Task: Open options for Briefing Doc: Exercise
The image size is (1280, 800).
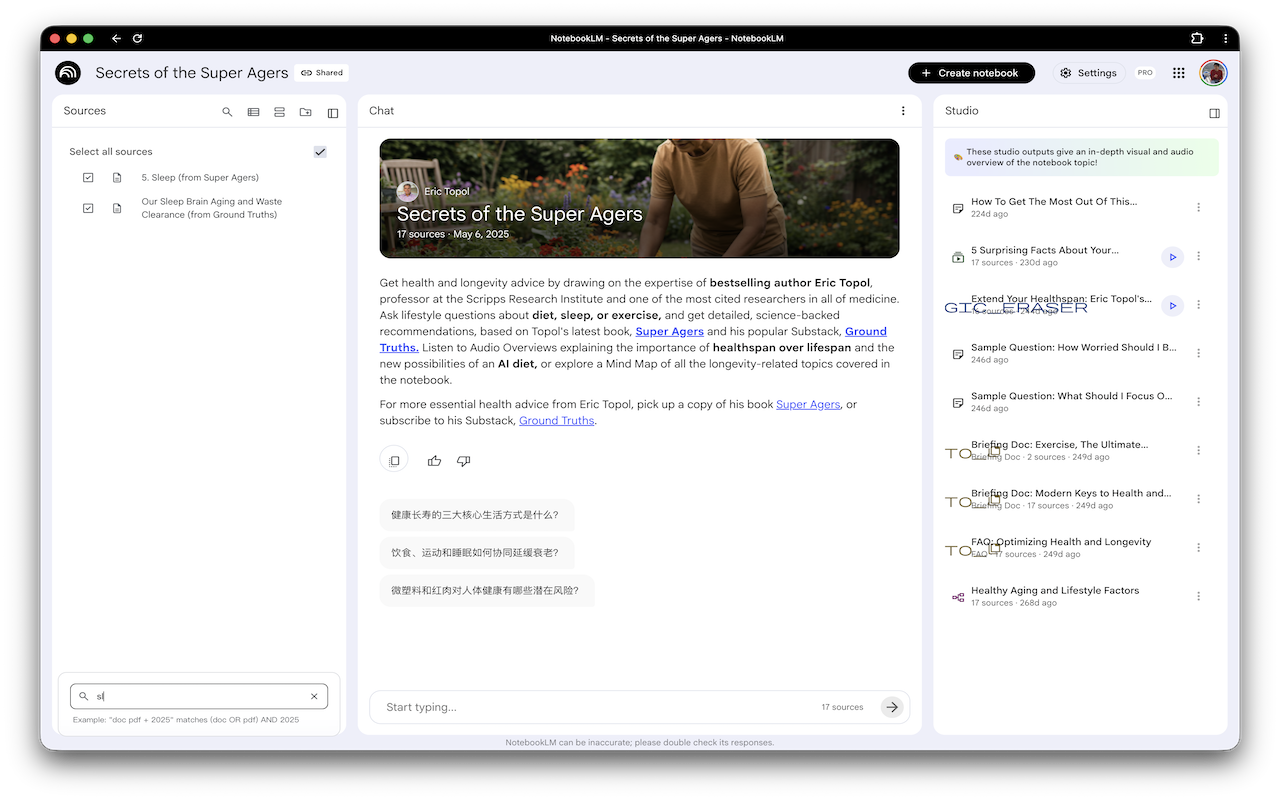Action: (x=1198, y=451)
